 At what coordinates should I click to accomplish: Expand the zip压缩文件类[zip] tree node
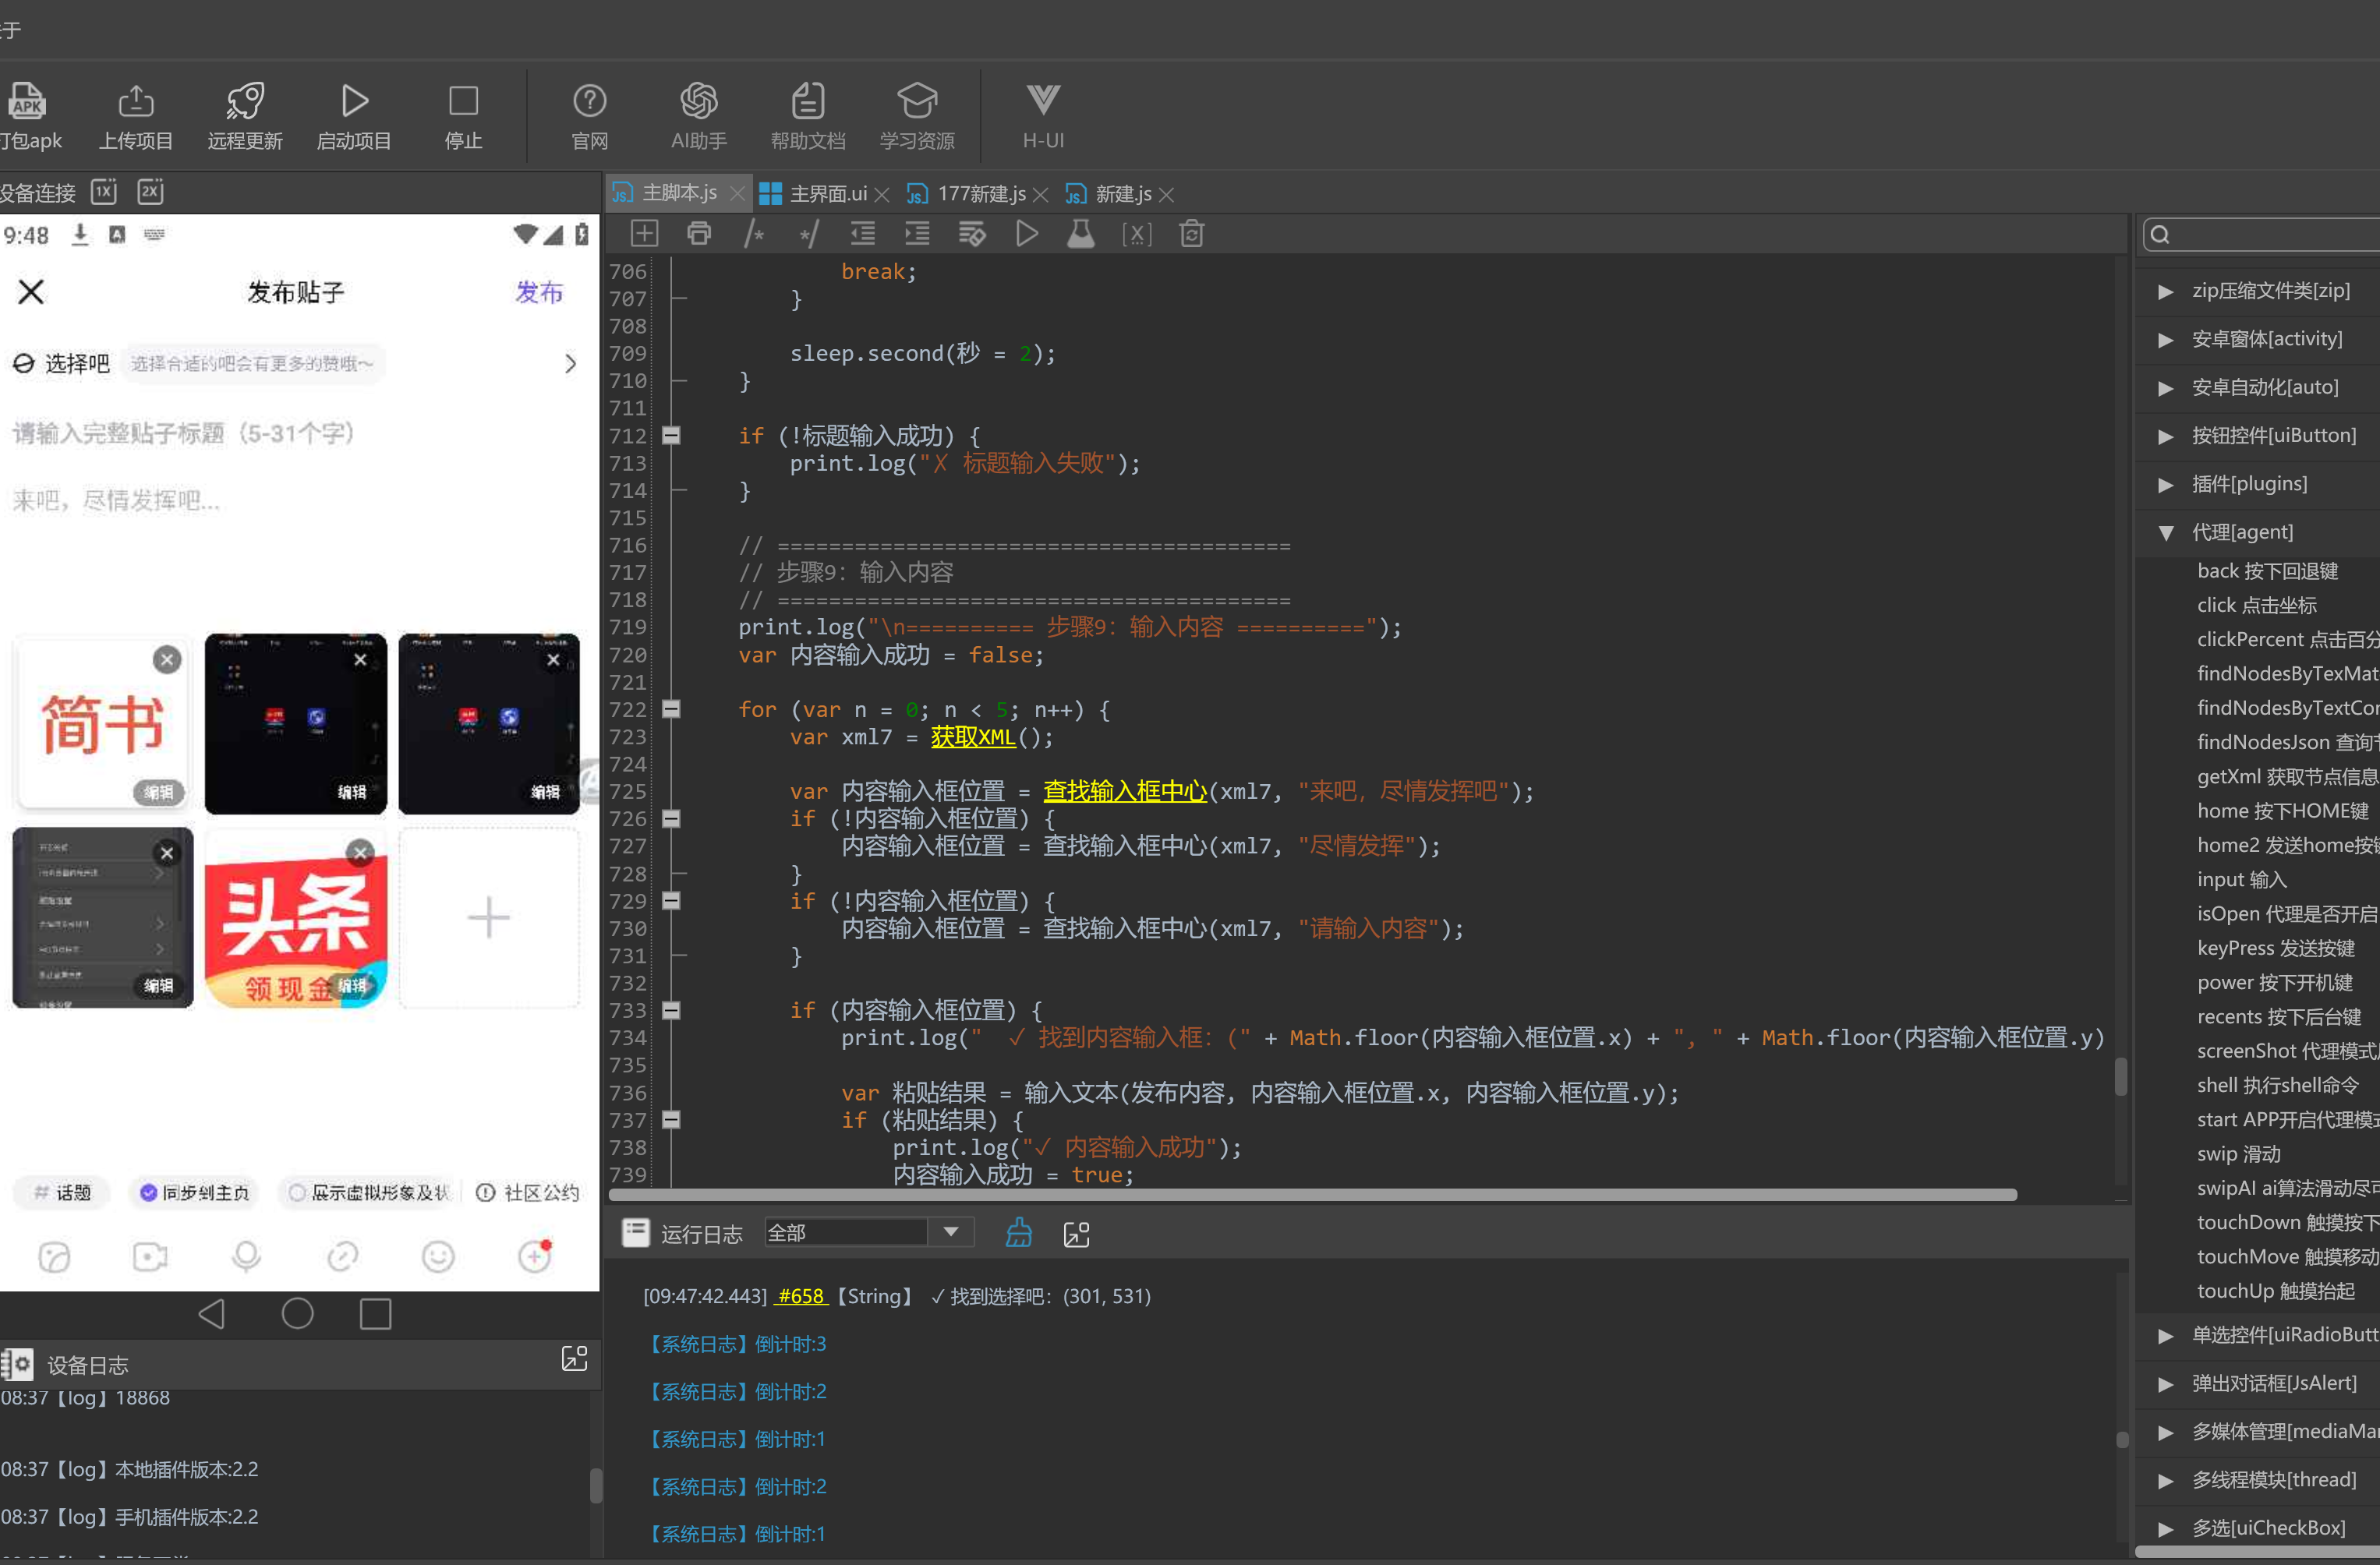pyautogui.click(x=2165, y=291)
